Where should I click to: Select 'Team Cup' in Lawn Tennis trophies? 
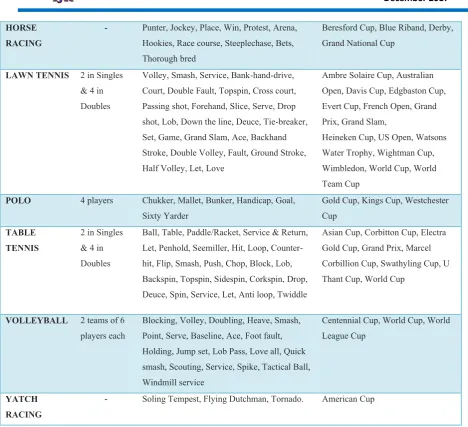coord(341,184)
